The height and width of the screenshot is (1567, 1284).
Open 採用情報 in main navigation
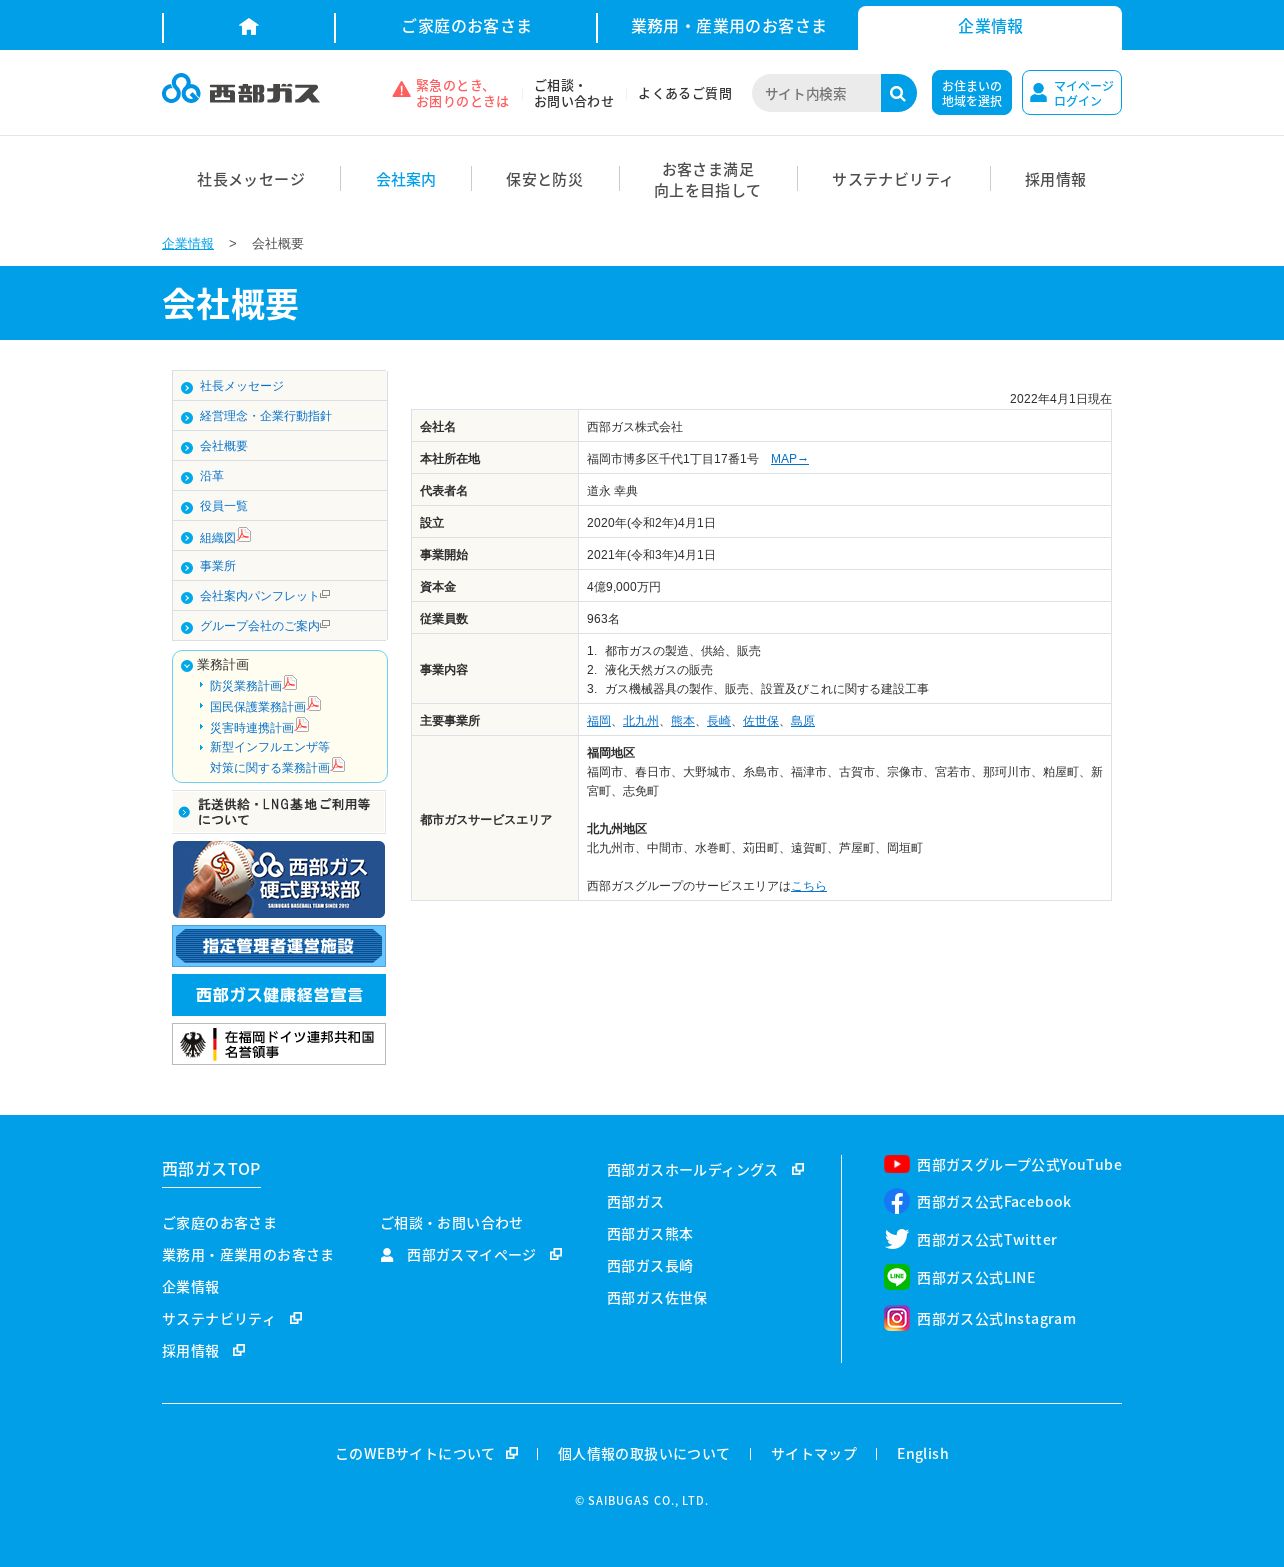[x=1055, y=179]
